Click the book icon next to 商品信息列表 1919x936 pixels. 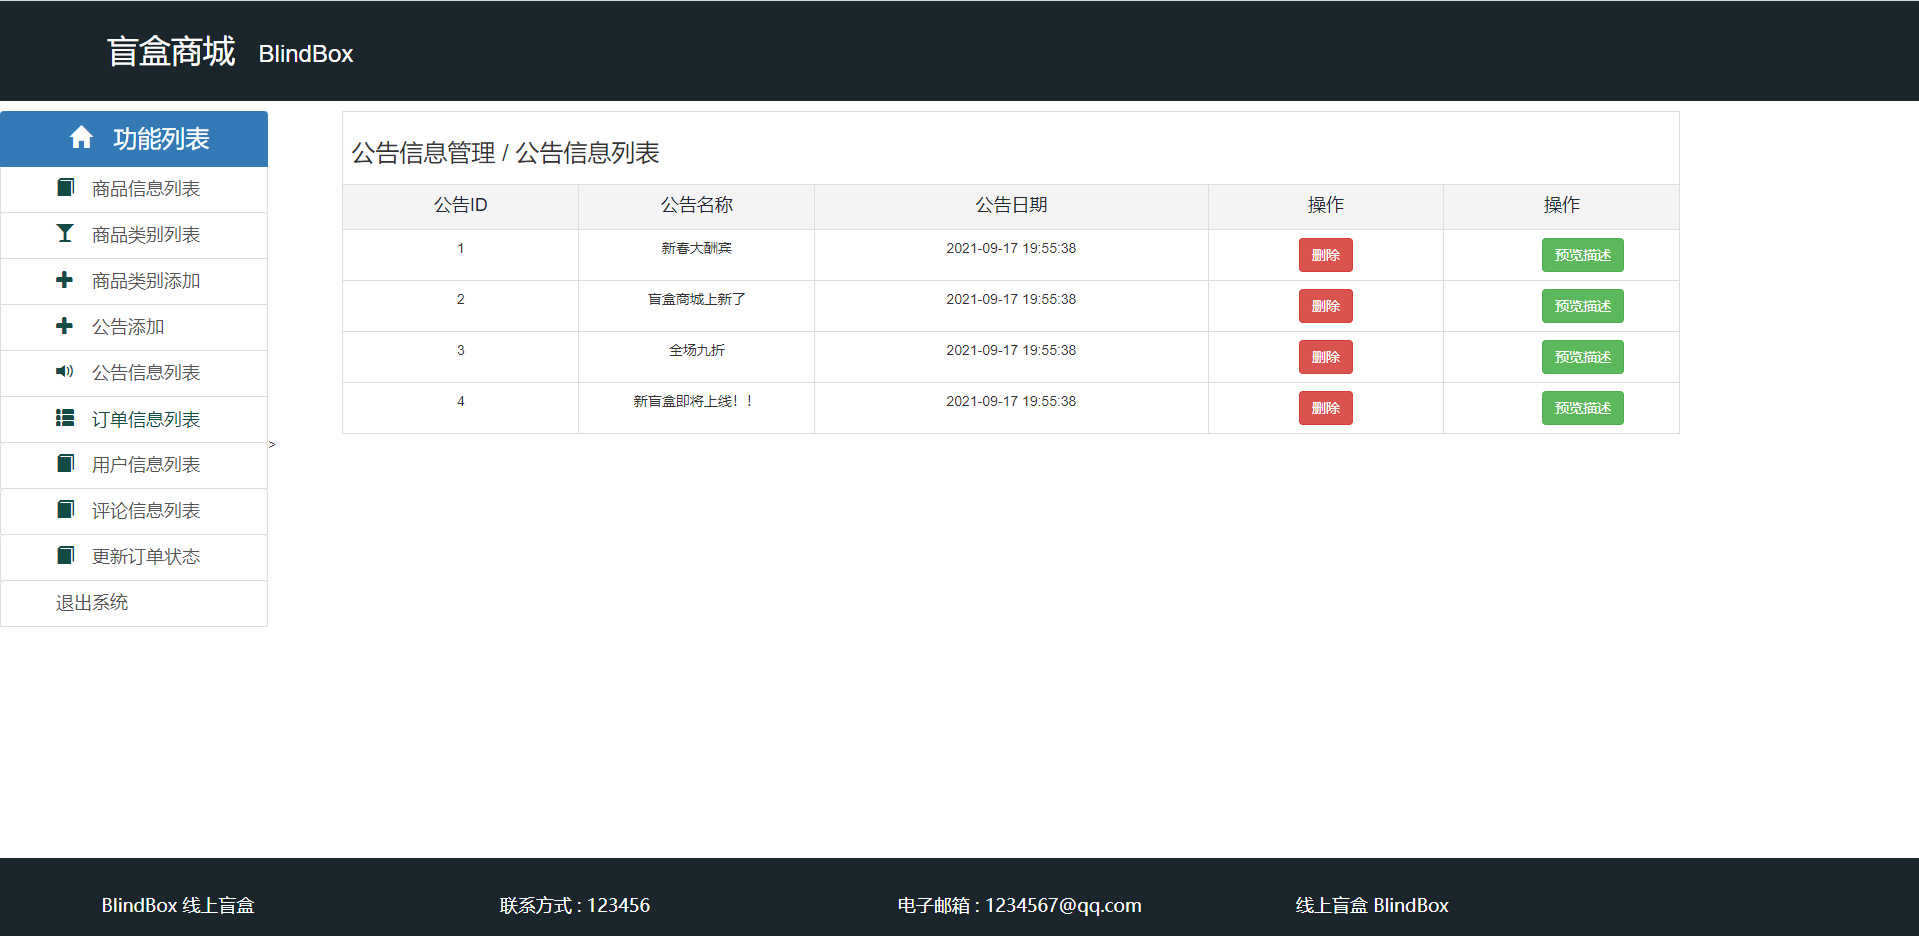click(x=65, y=187)
